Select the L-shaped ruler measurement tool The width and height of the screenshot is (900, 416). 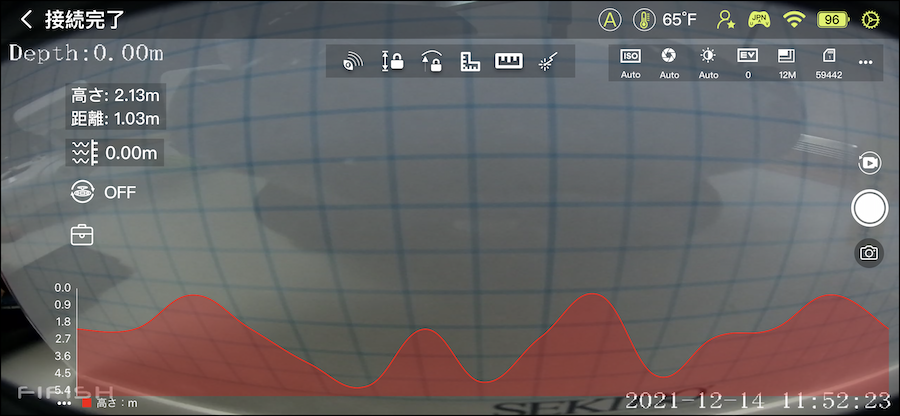tap(471, 62)
